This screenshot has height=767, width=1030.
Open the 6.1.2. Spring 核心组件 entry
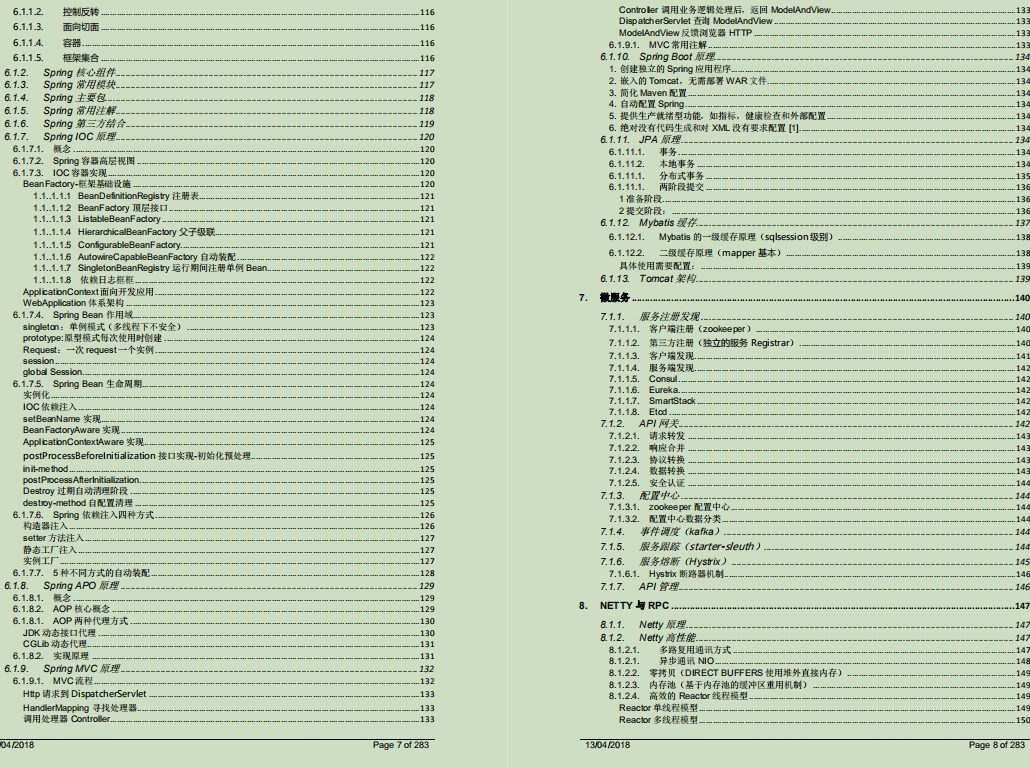point(219,73)
